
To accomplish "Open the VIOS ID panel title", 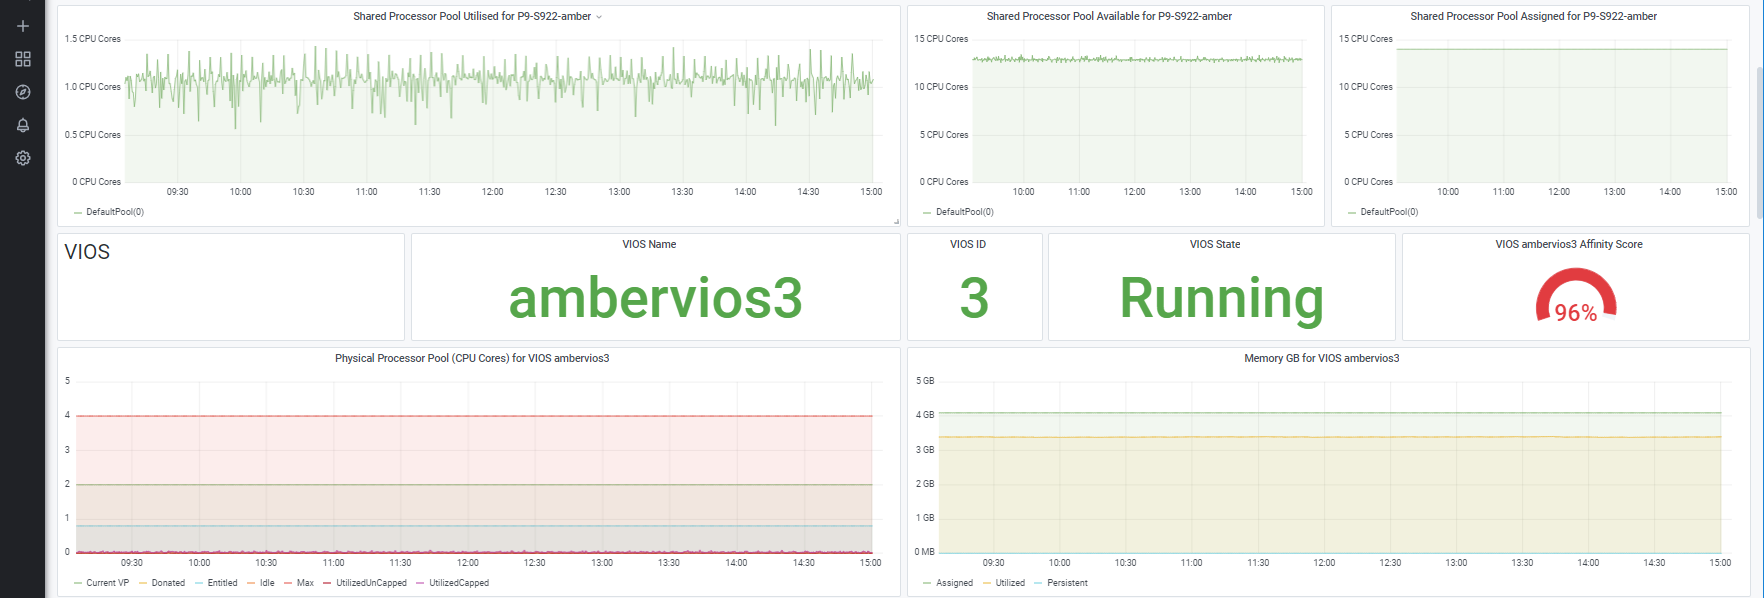I will pos(968,244).
